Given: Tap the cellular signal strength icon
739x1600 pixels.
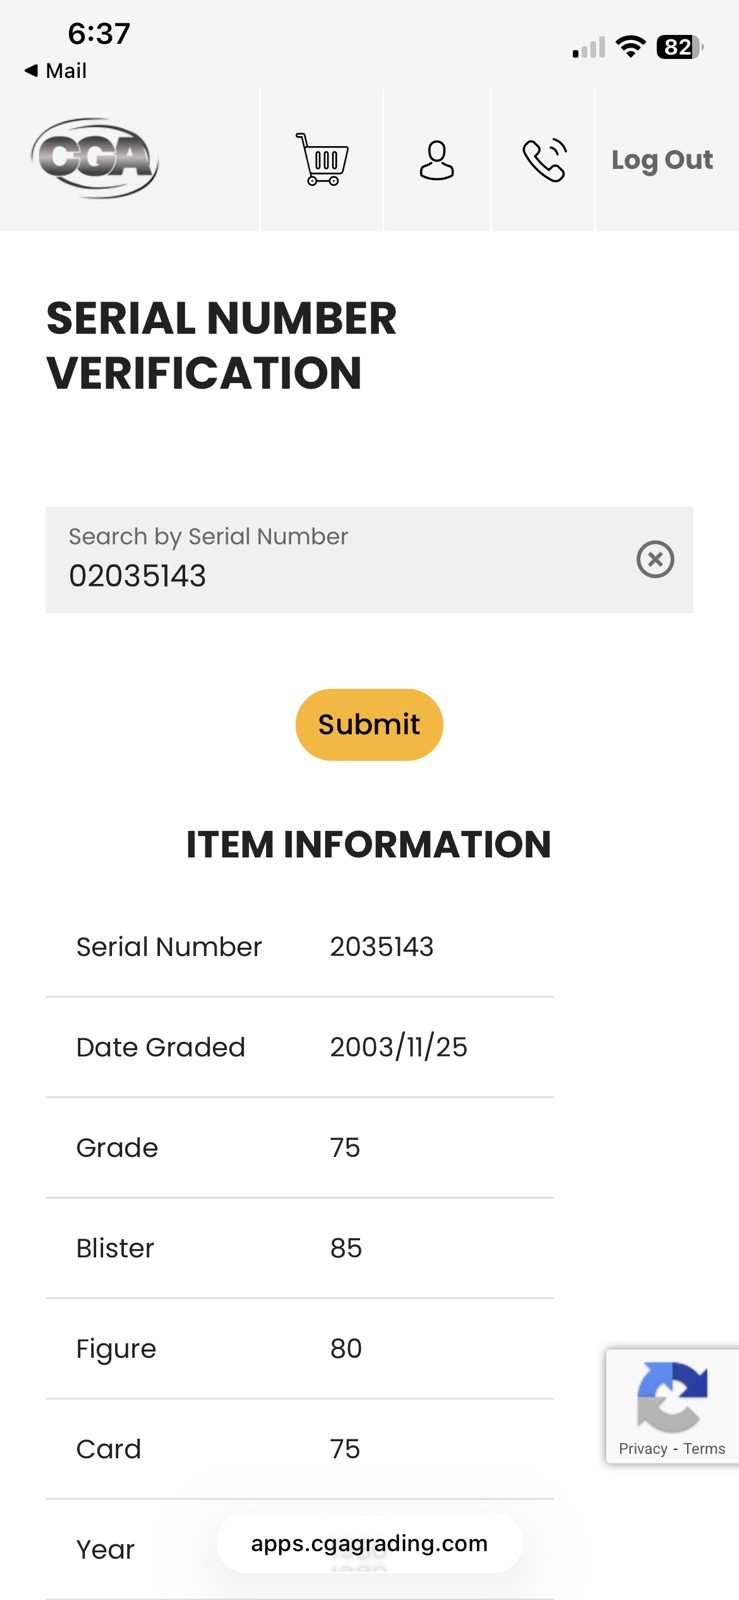Looking at the screenshot, I should tap(589, 48).
